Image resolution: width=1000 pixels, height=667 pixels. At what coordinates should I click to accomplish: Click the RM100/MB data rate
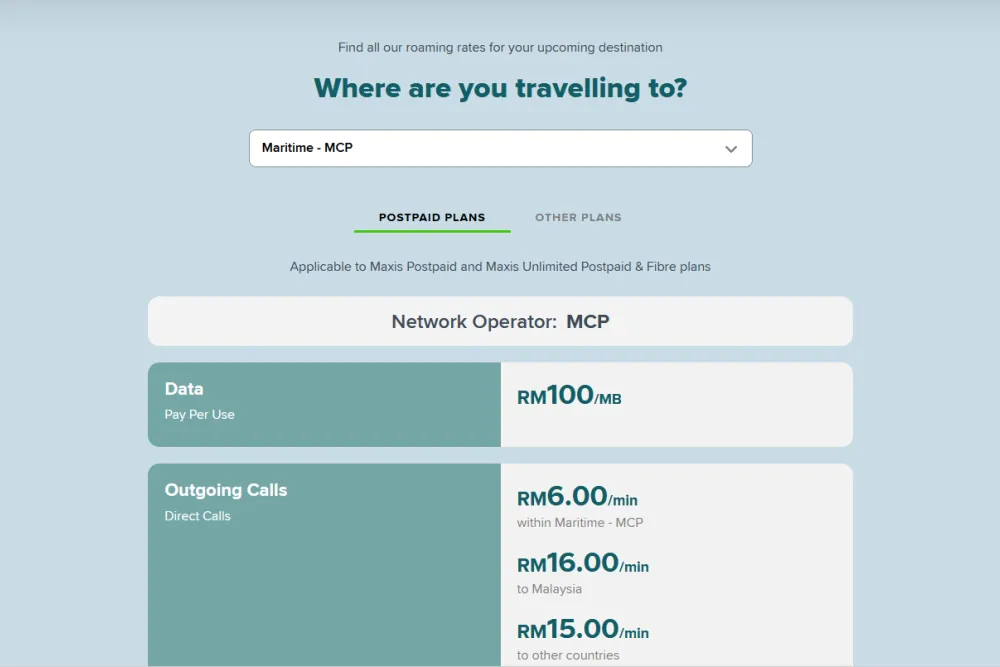569,395
